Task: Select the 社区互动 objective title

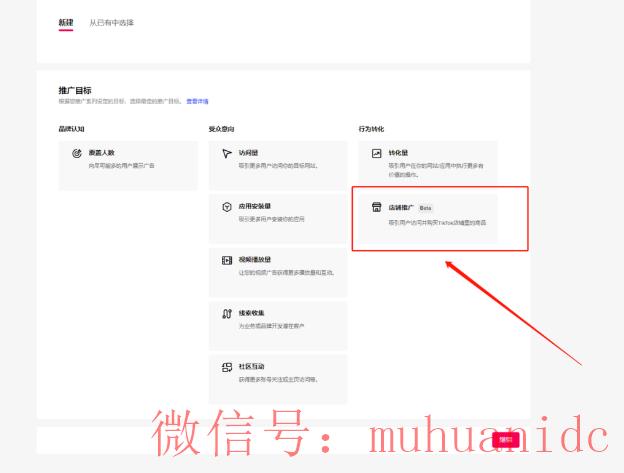Action: [x=252, y=366]
